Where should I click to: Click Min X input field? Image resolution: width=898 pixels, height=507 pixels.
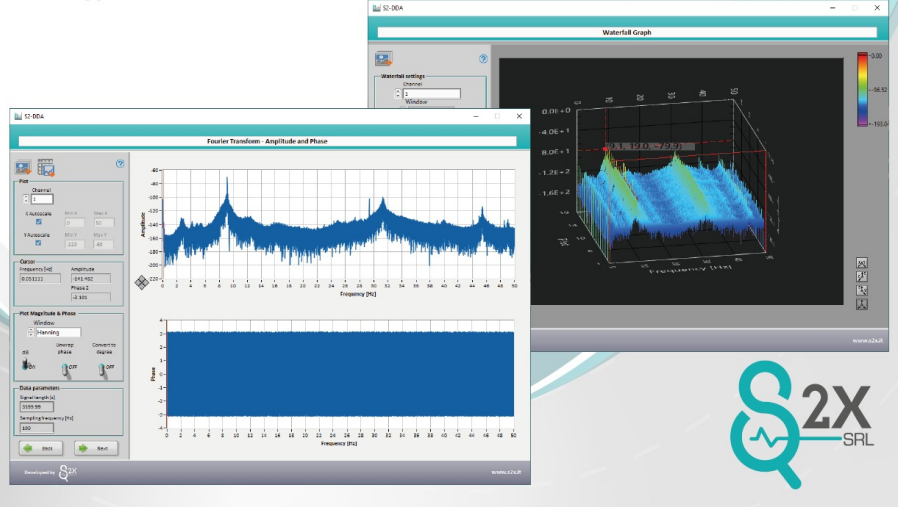74,223
